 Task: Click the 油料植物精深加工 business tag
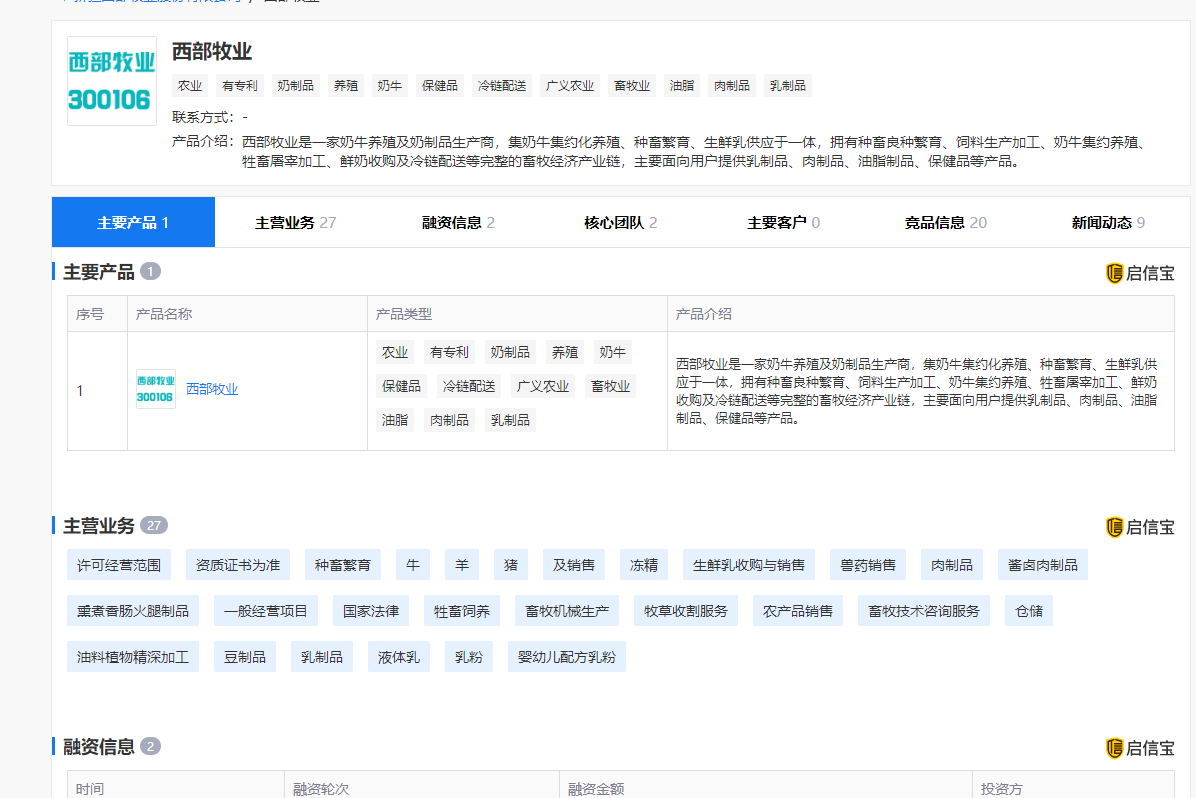(x=133, y=657)
